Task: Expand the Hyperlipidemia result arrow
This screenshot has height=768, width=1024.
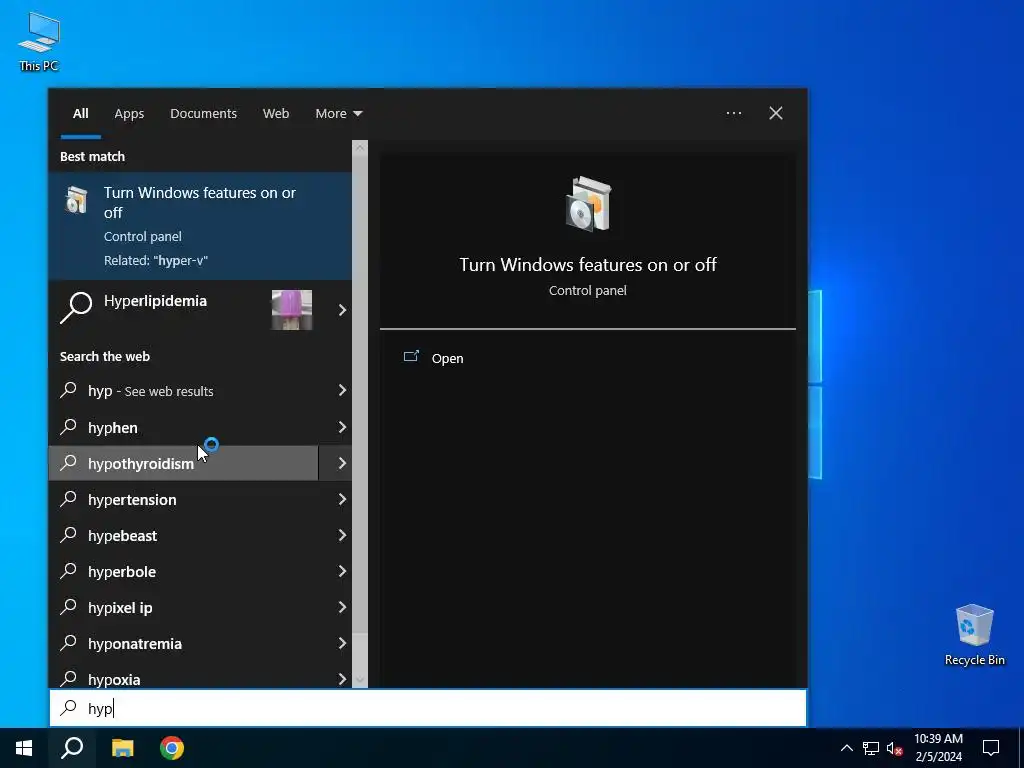Action: pyautogui.click(x=342, y=310)
